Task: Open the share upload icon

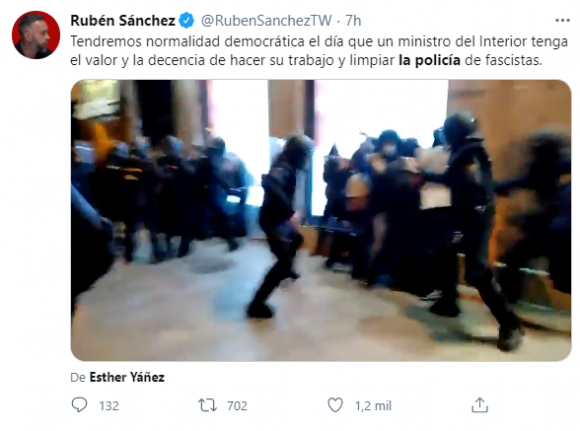Action: click(x=480, y=405)
